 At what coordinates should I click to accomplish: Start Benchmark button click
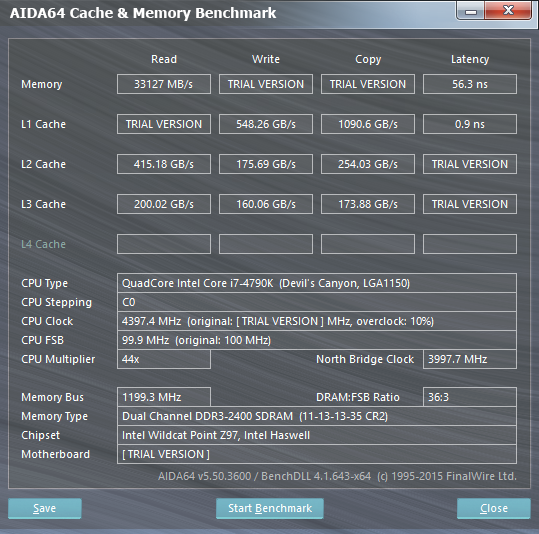click(x=270, y=508)
